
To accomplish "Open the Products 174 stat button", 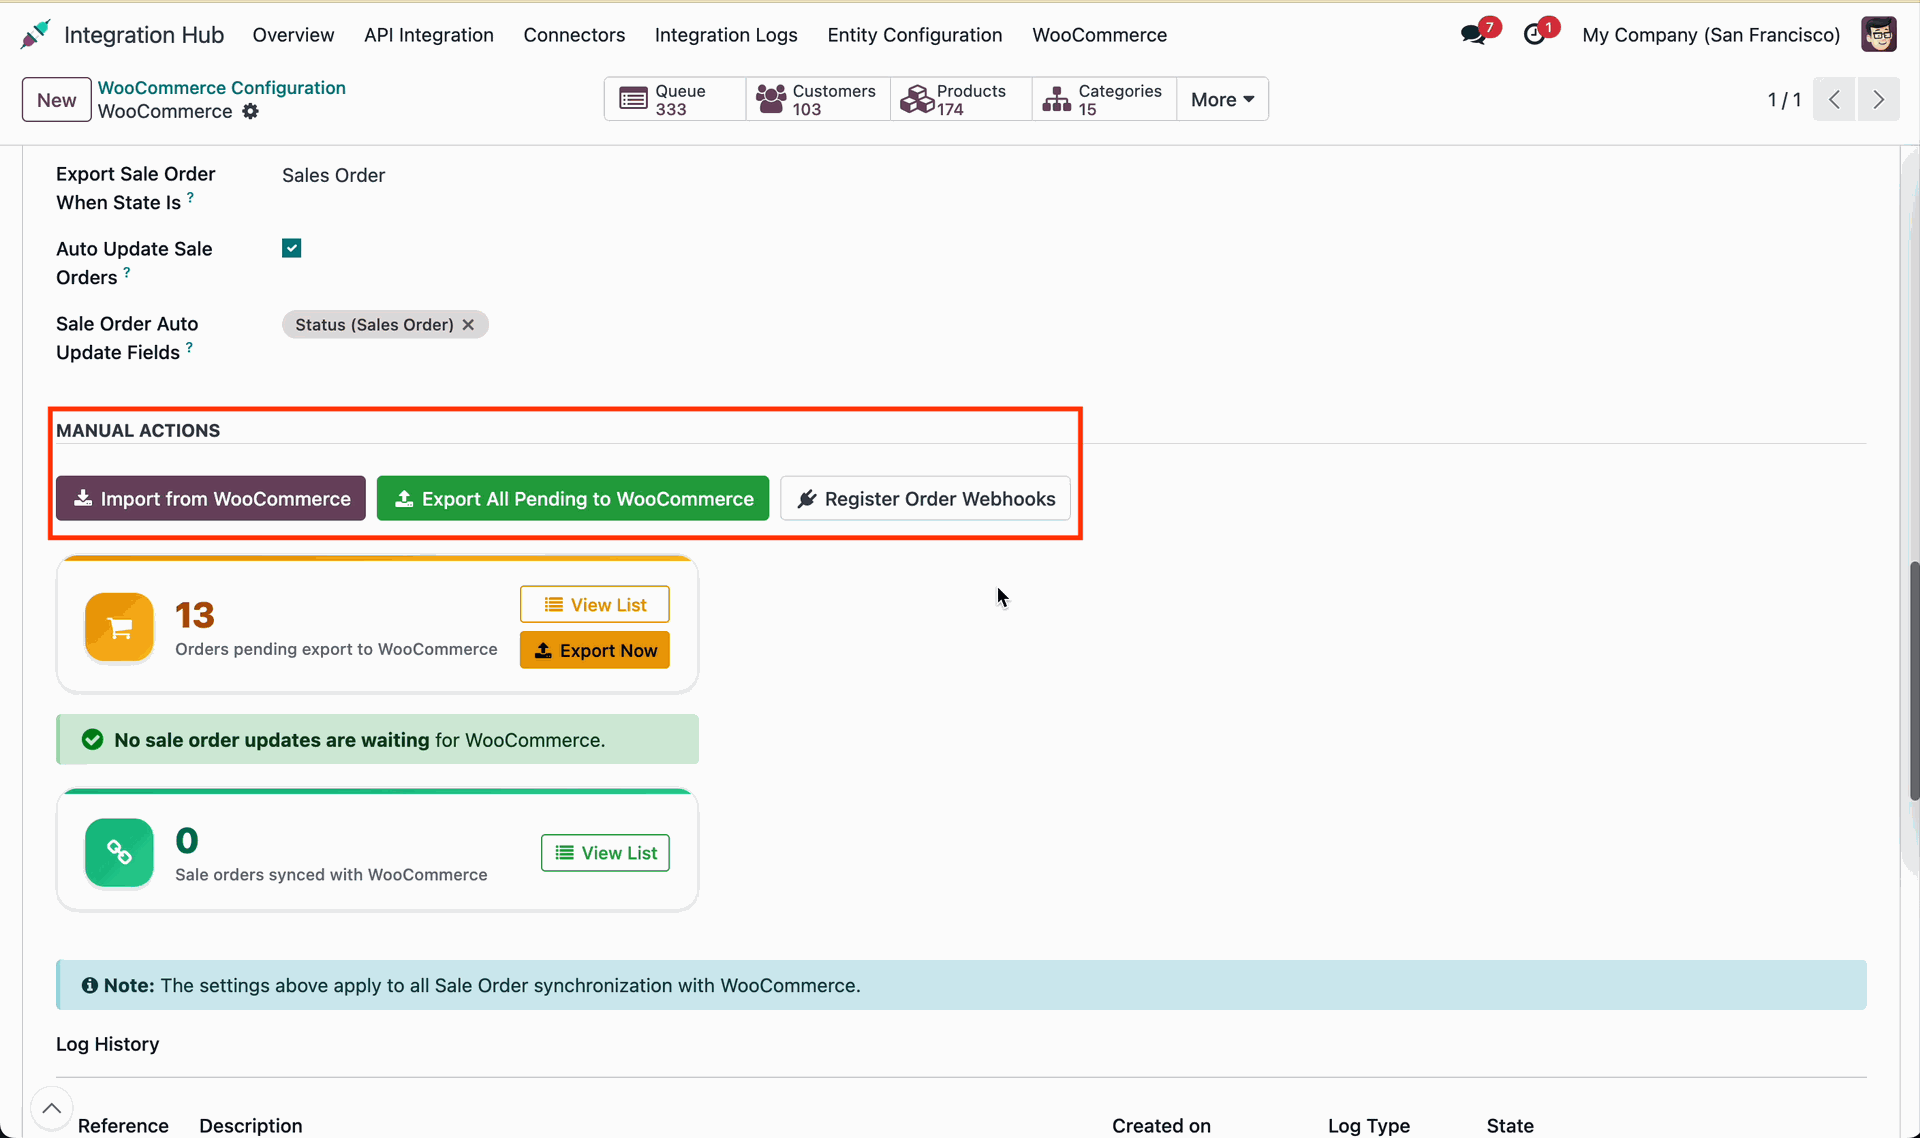I will (x=961, y=99).
